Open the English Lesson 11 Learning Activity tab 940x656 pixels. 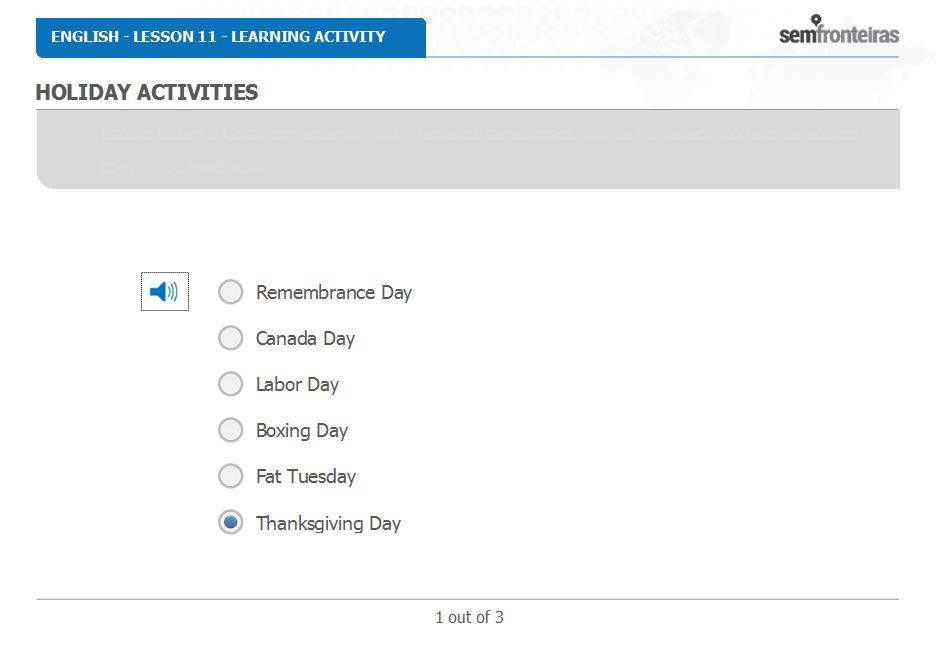(231, 38)
